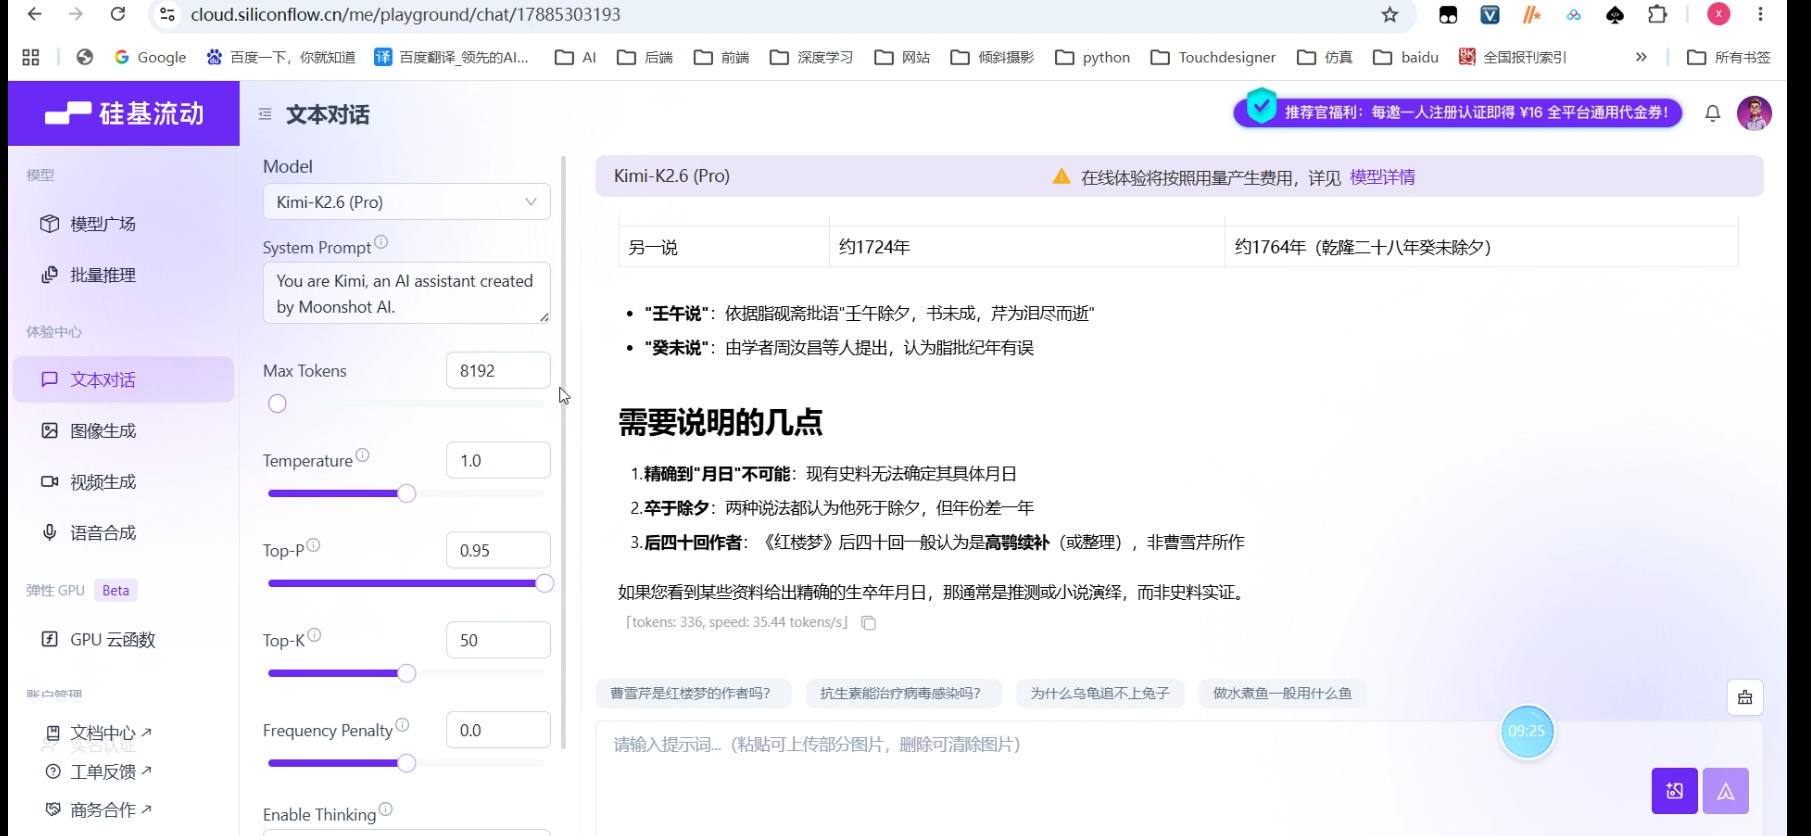Open the Chrome profile avatar

point(1719,14)
